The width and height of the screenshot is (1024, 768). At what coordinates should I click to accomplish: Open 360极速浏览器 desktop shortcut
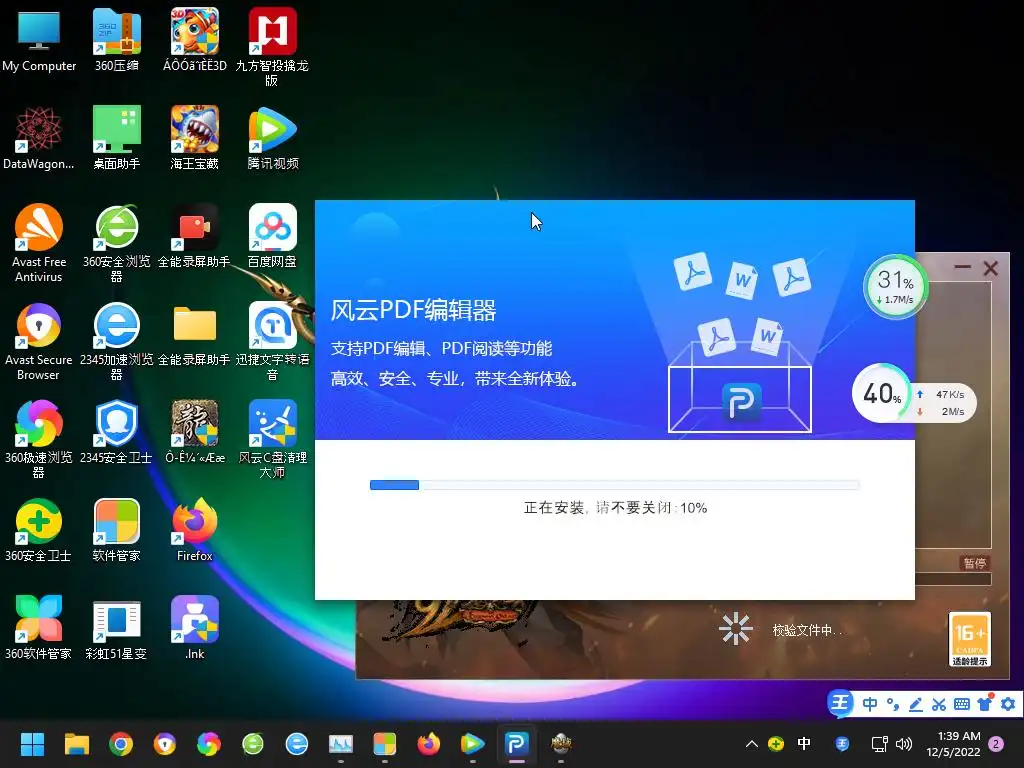click(39, 440)
